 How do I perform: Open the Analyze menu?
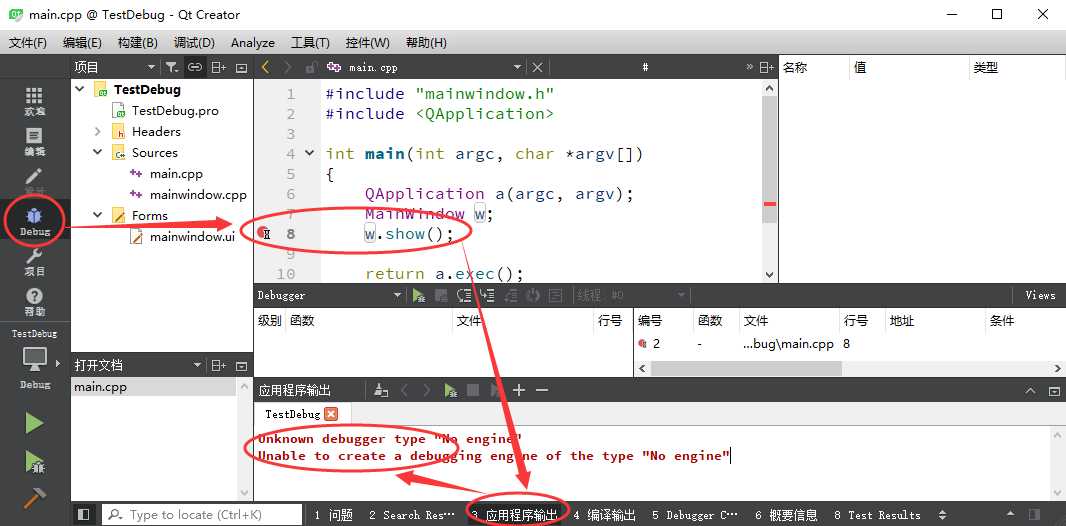tap(253, 42)
